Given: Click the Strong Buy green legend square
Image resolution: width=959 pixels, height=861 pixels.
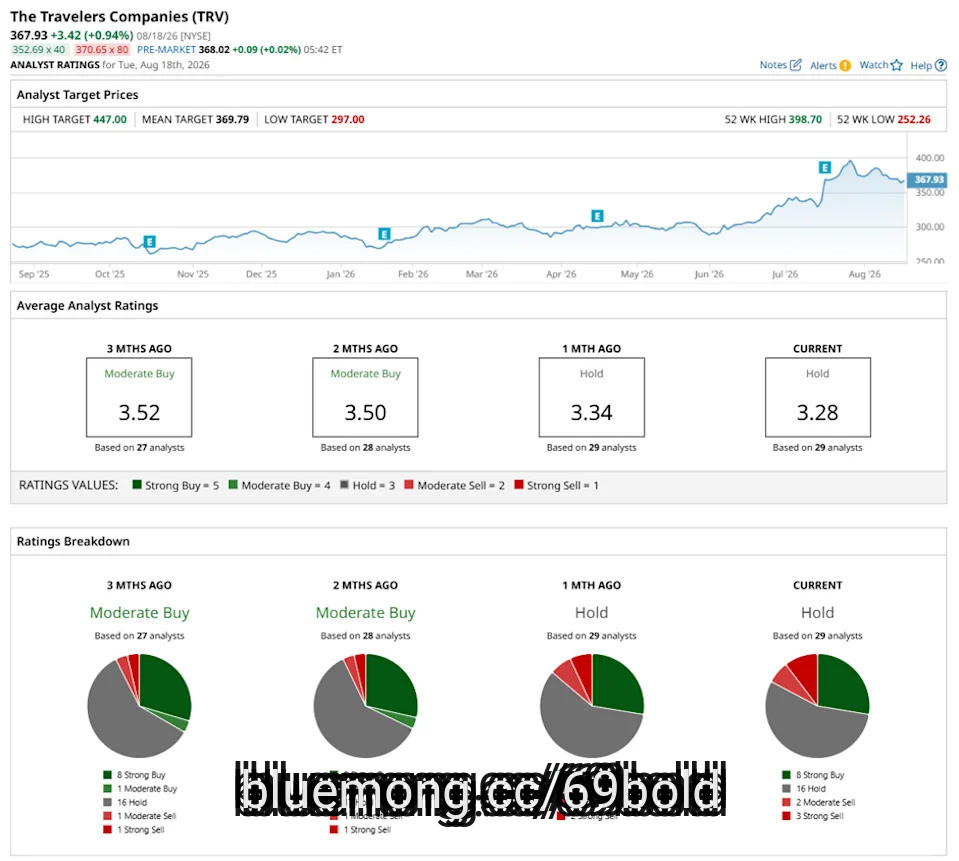Looking at the screenshot, I should (x=137, y=484).
